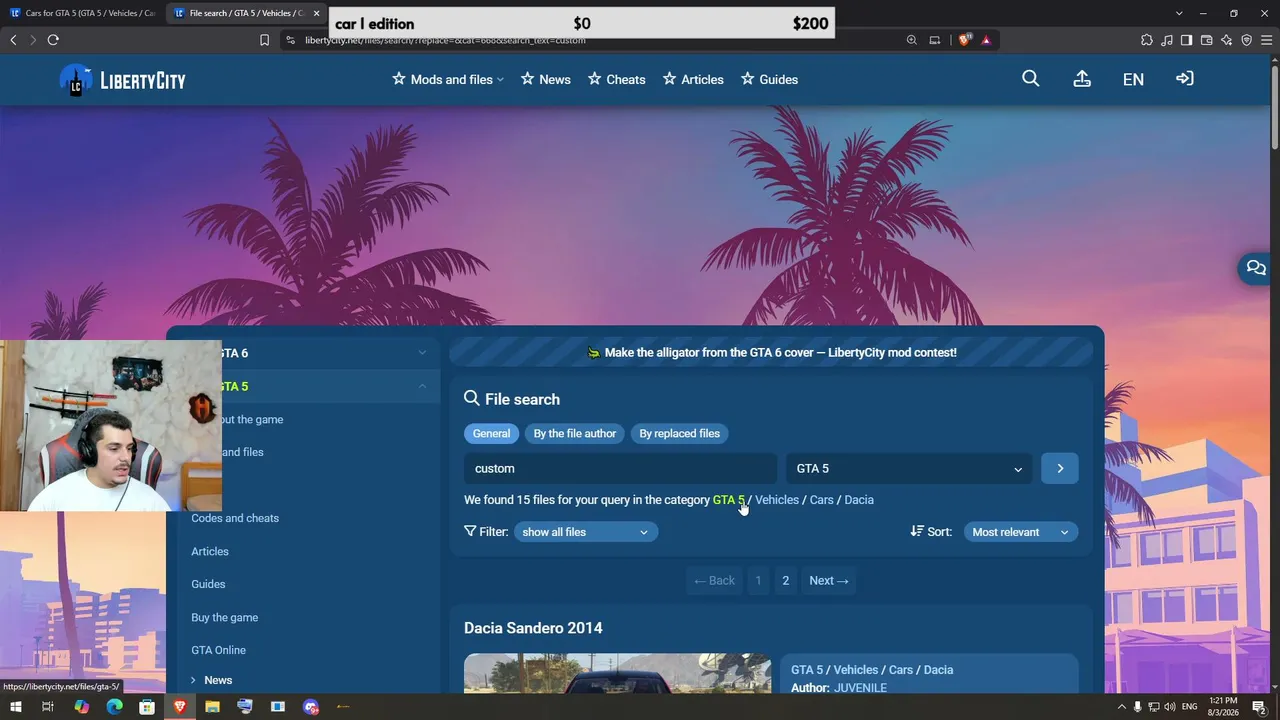The height and width of the screenshot is (720, 1280).
Task: Go to results page 2
Action: coord(786,581)
